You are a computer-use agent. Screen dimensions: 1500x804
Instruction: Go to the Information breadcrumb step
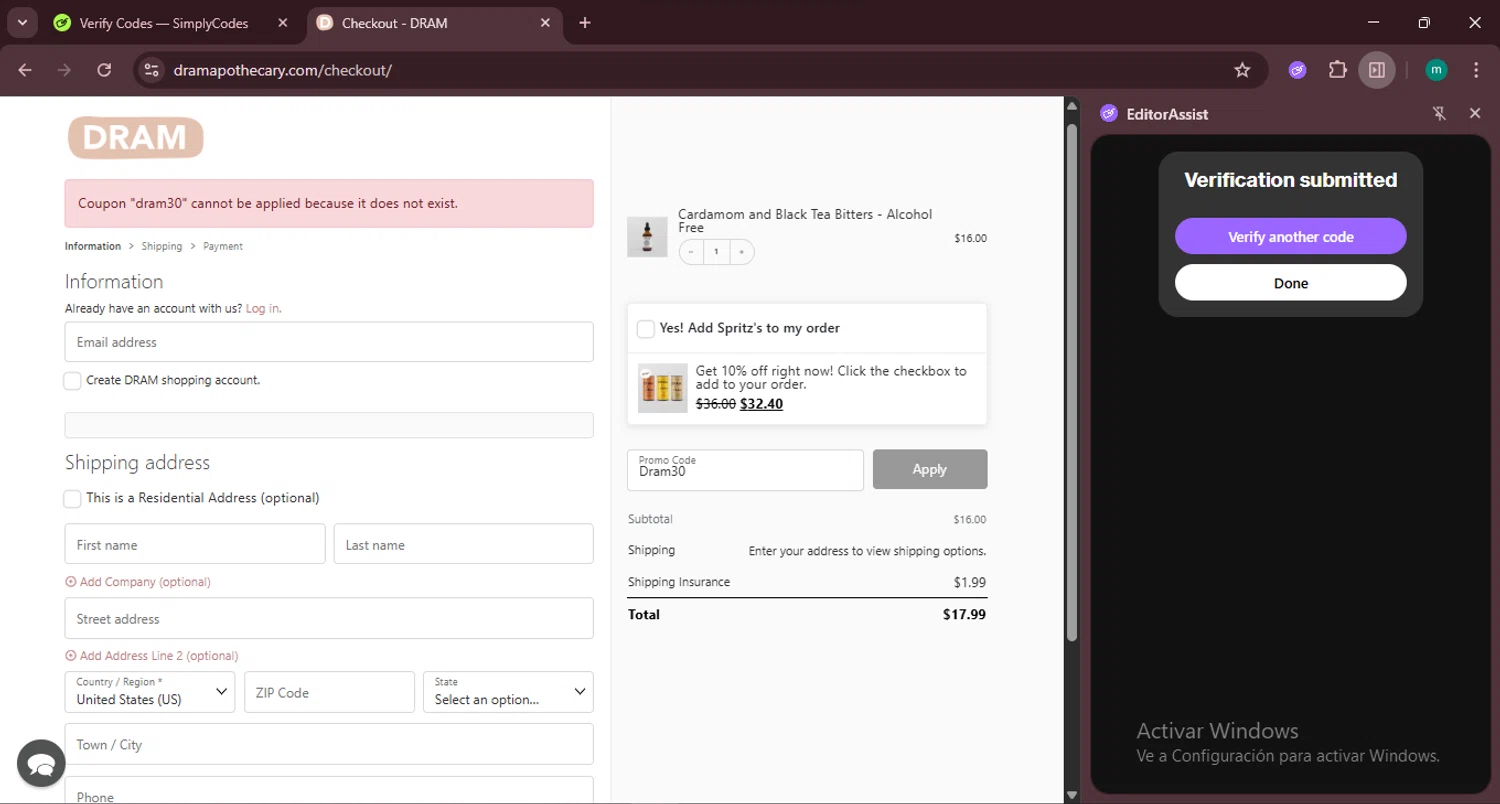[93, 246]
